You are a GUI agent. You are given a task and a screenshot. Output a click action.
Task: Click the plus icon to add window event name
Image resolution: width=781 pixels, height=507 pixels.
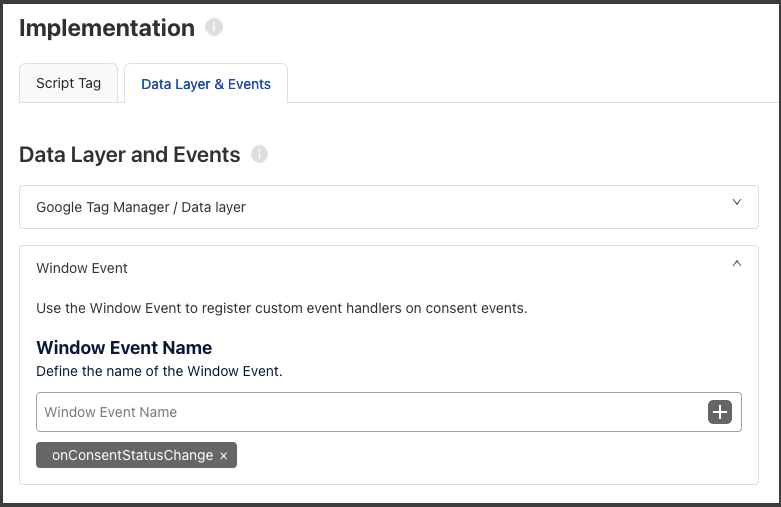click(720, 412)
